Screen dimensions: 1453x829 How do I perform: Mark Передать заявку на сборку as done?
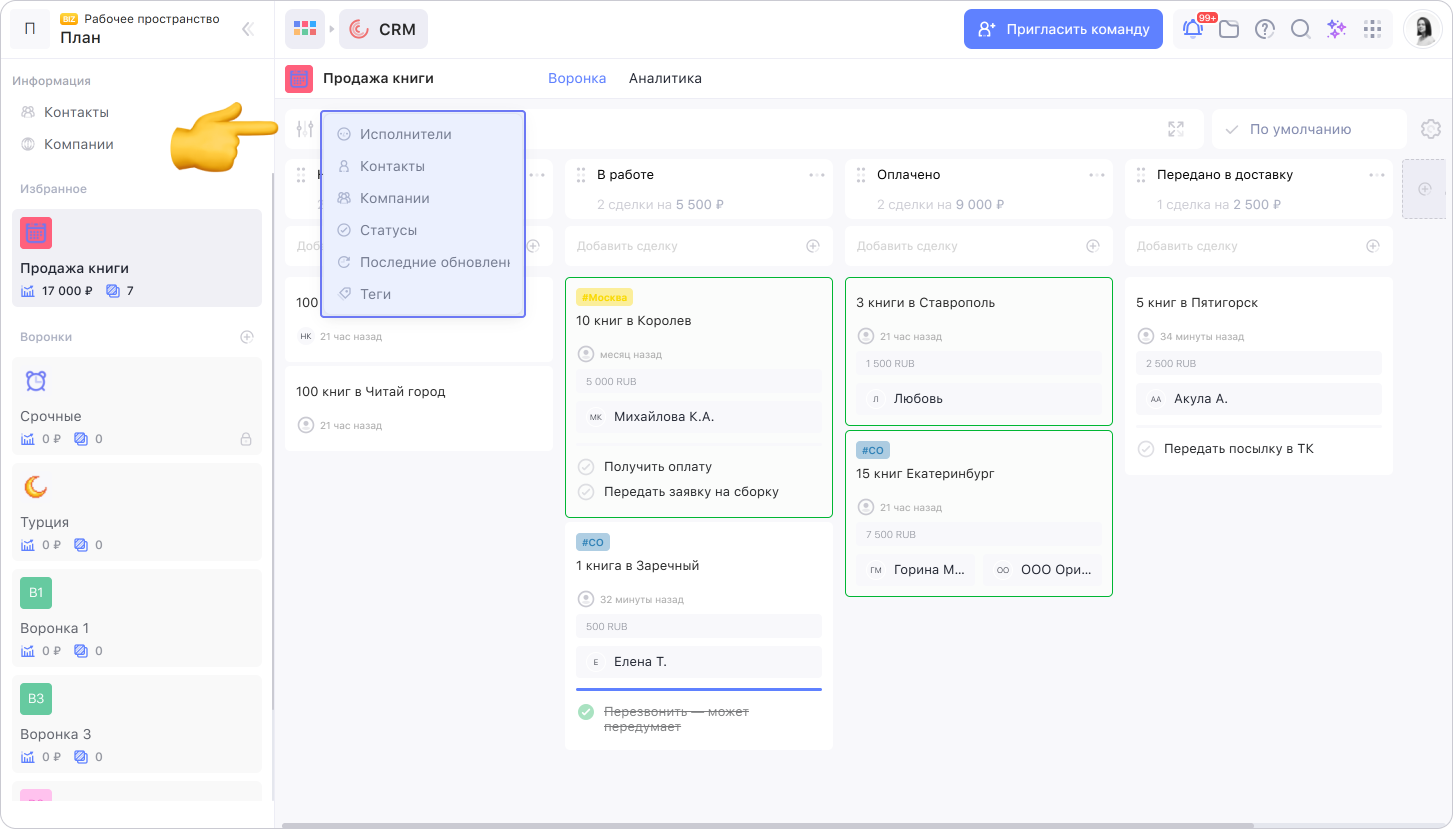click(586, 491)
